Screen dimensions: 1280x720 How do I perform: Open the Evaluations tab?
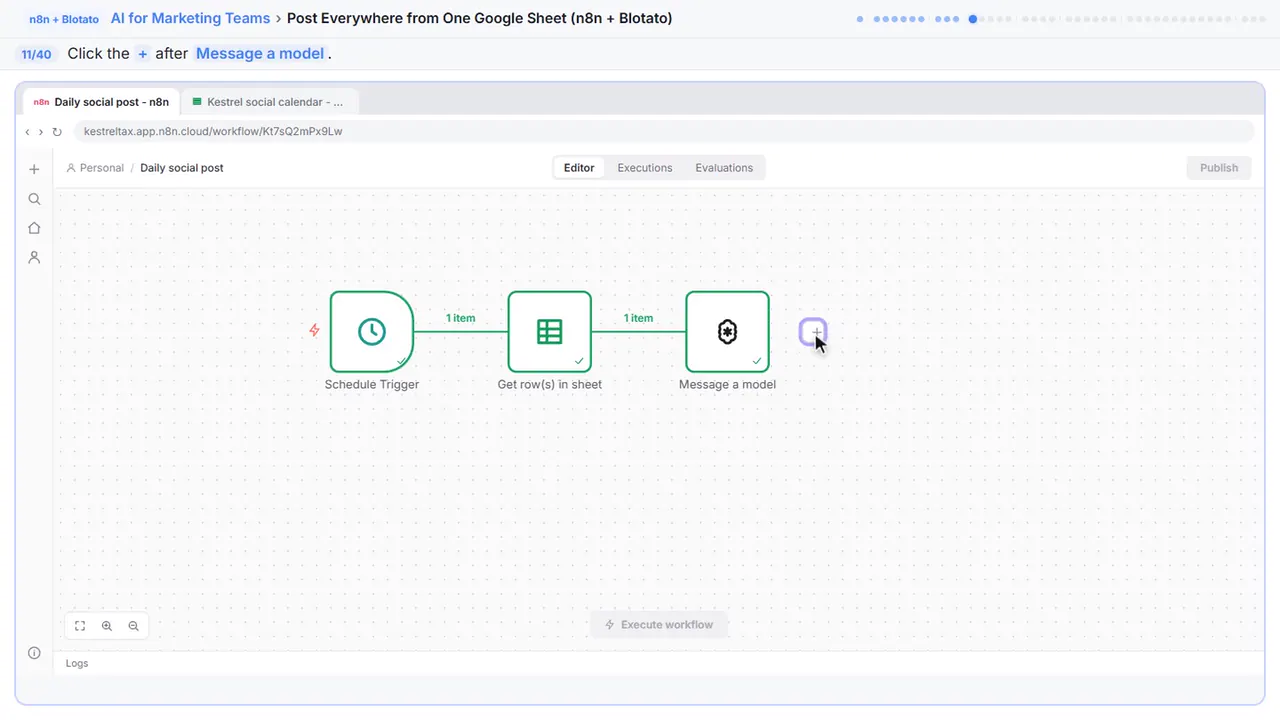(724, 168)
